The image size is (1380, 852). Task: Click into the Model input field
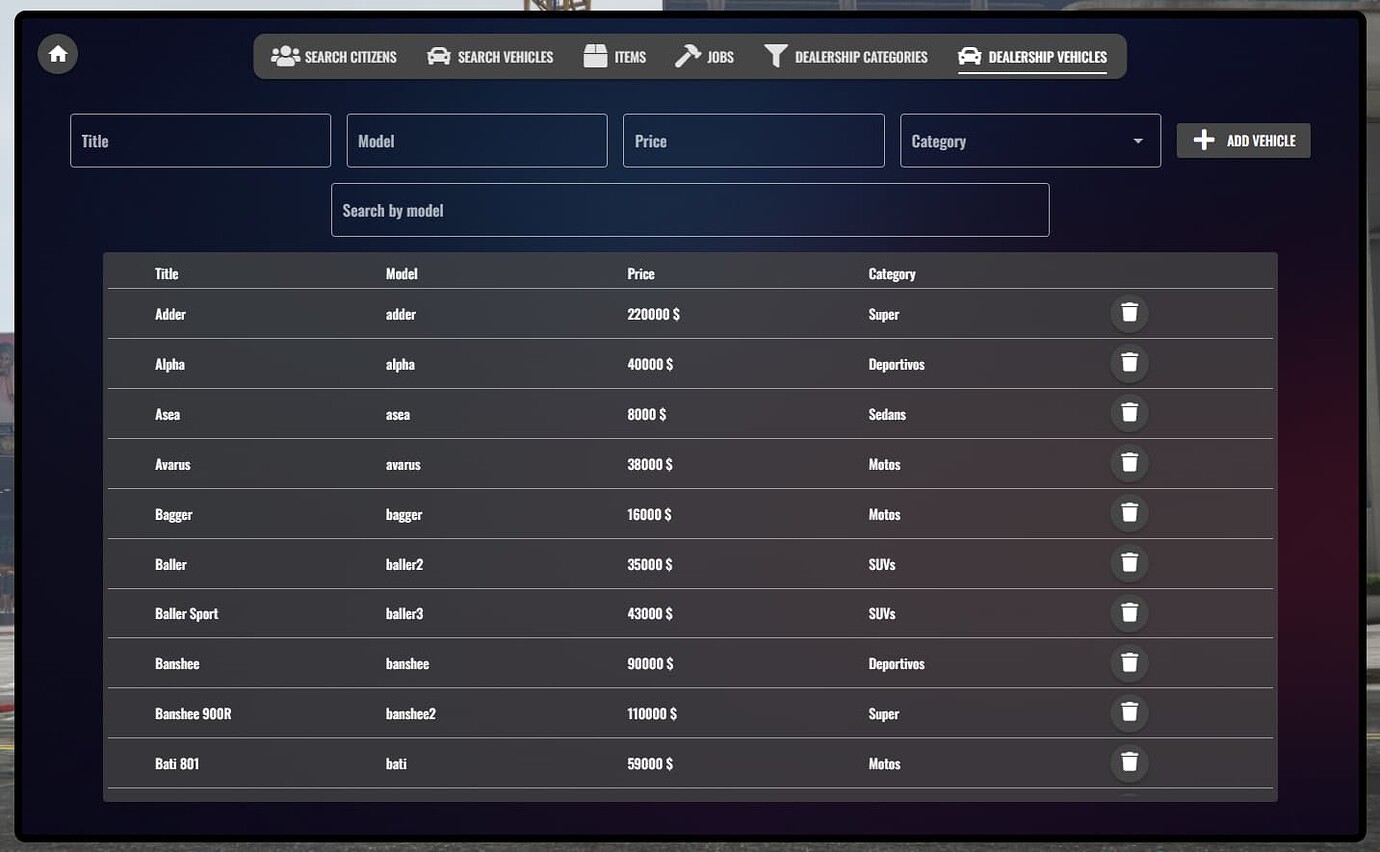pyautogui.click(x=477, y=141)
